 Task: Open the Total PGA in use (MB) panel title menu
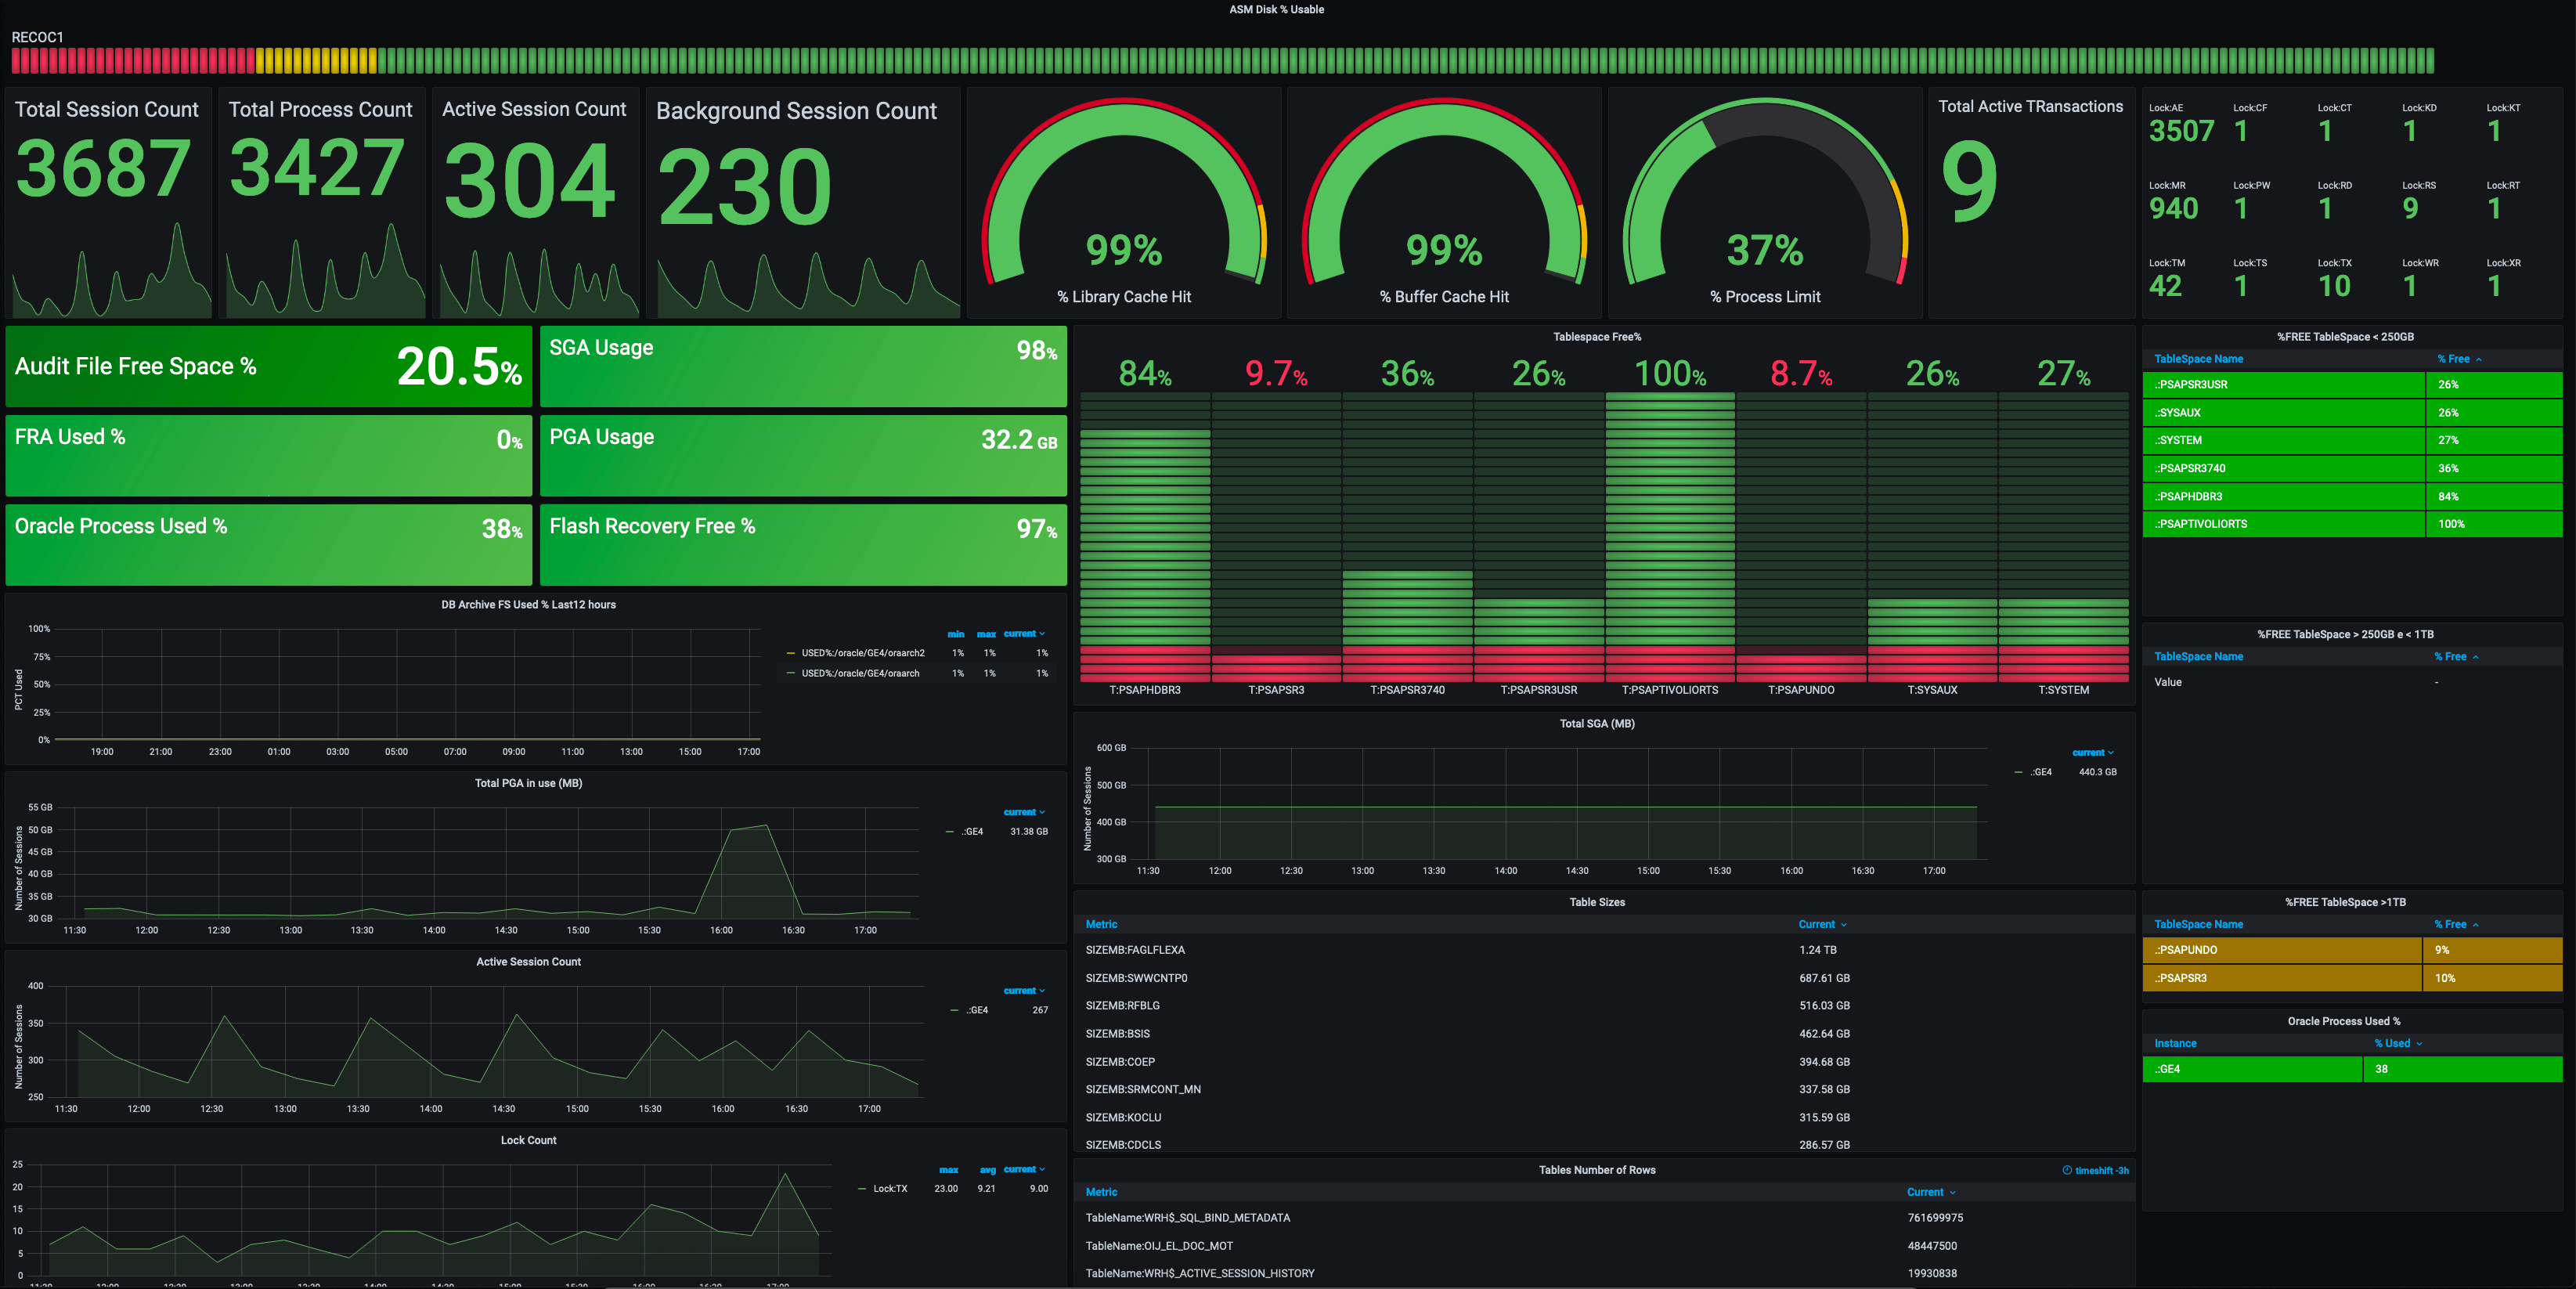(x=528, y=783)
